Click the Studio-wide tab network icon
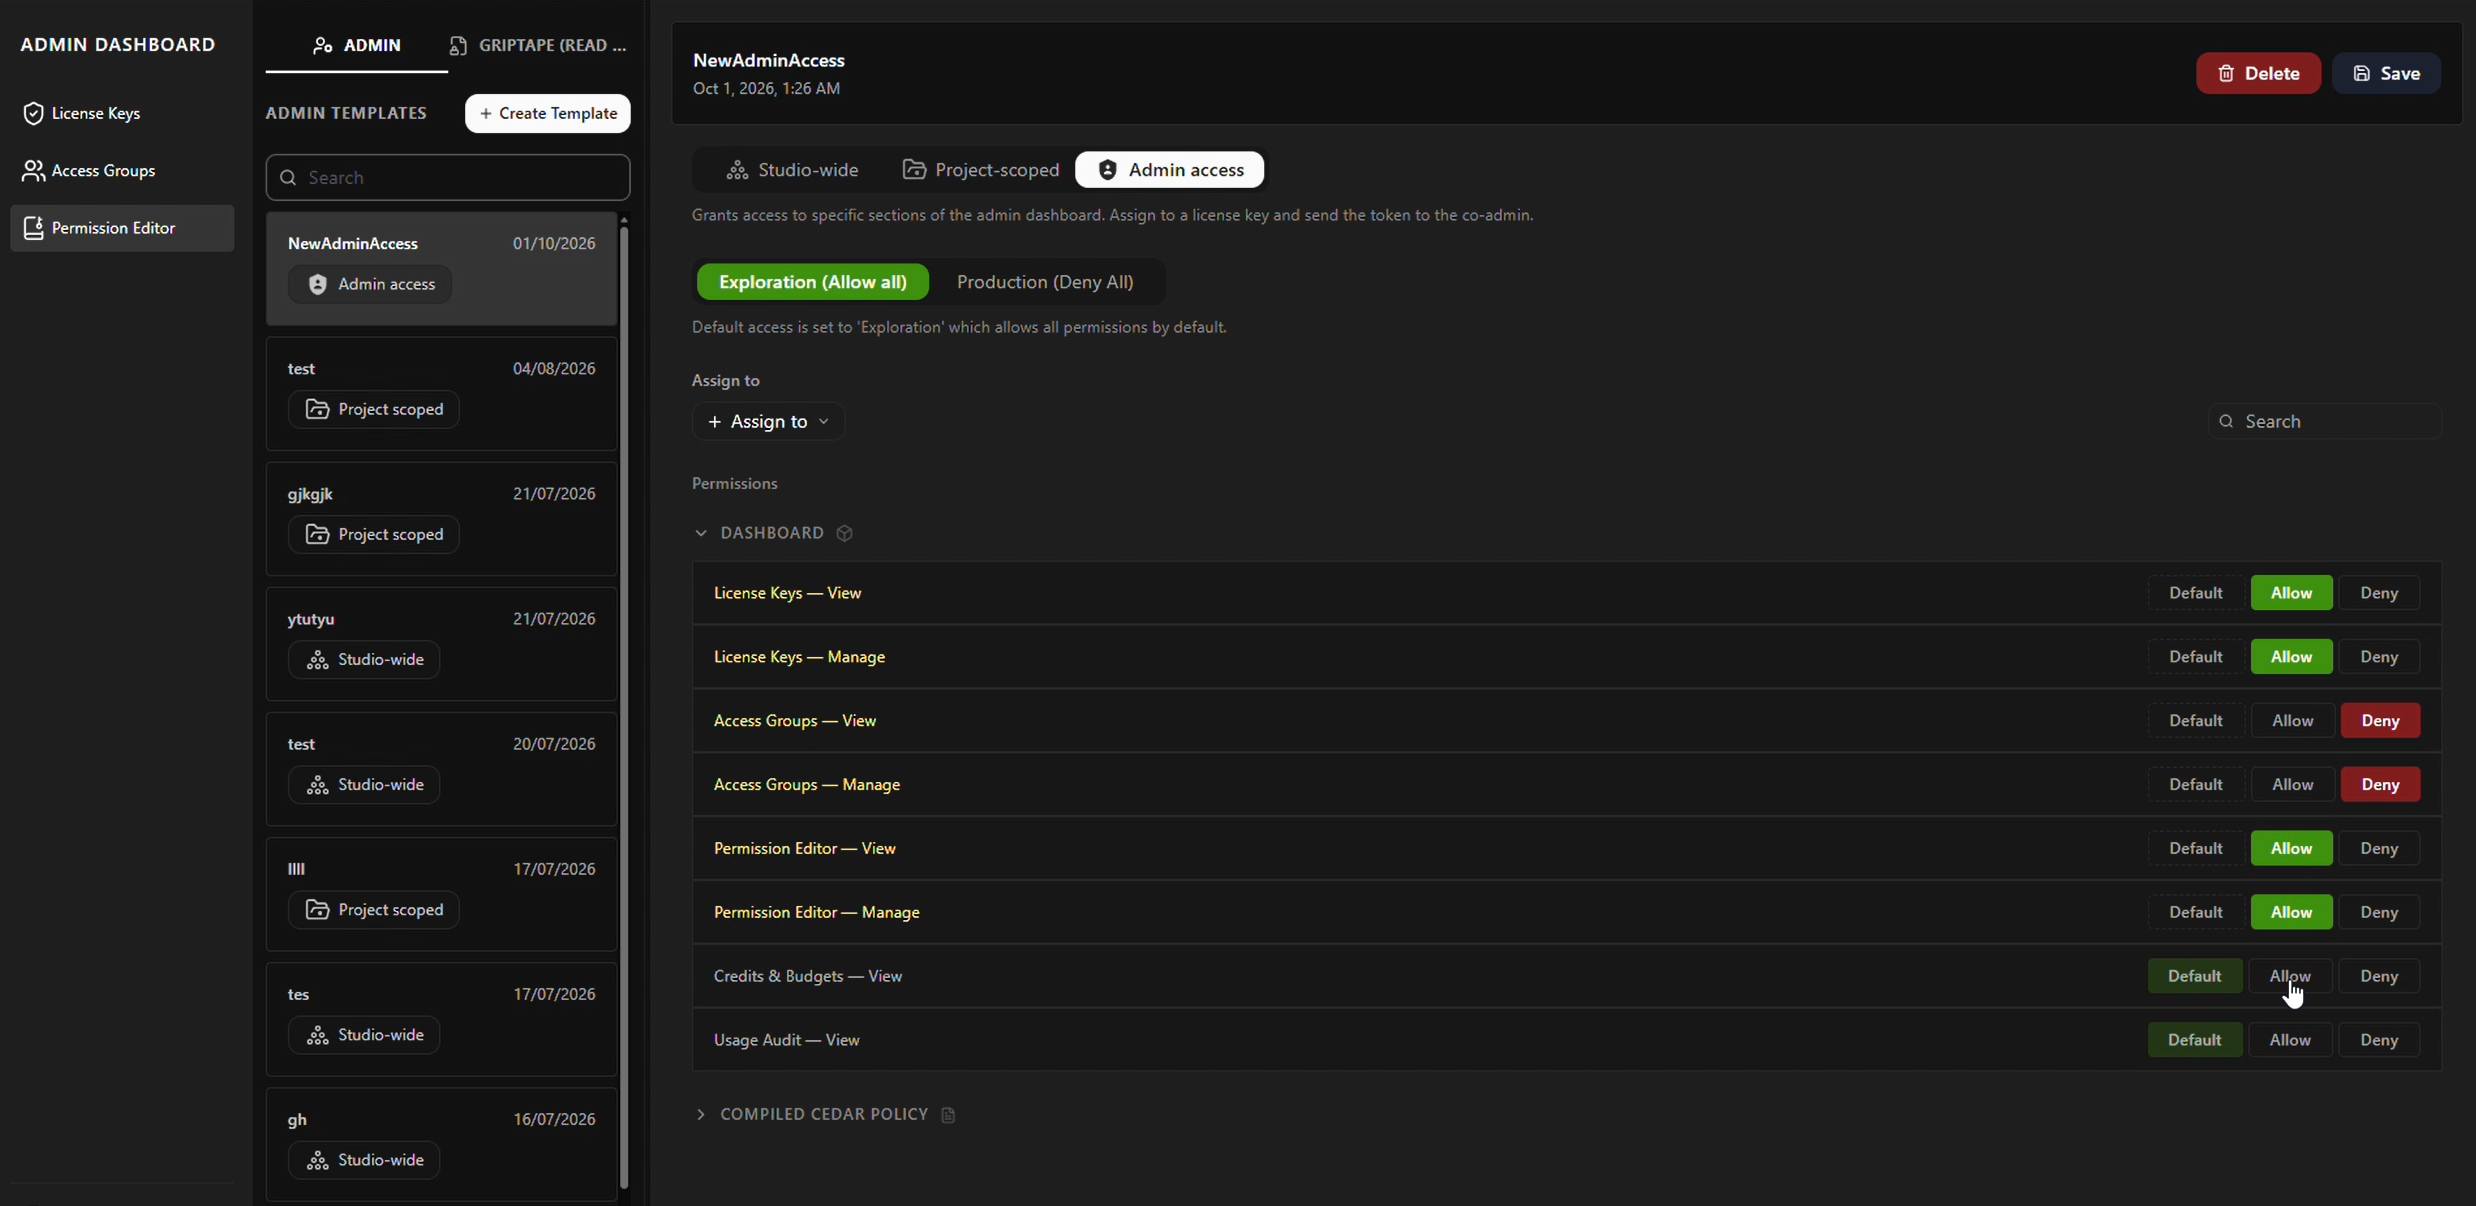This screenshot has height=1206, width=2476. pyautogui.click(x=738, y=170)
